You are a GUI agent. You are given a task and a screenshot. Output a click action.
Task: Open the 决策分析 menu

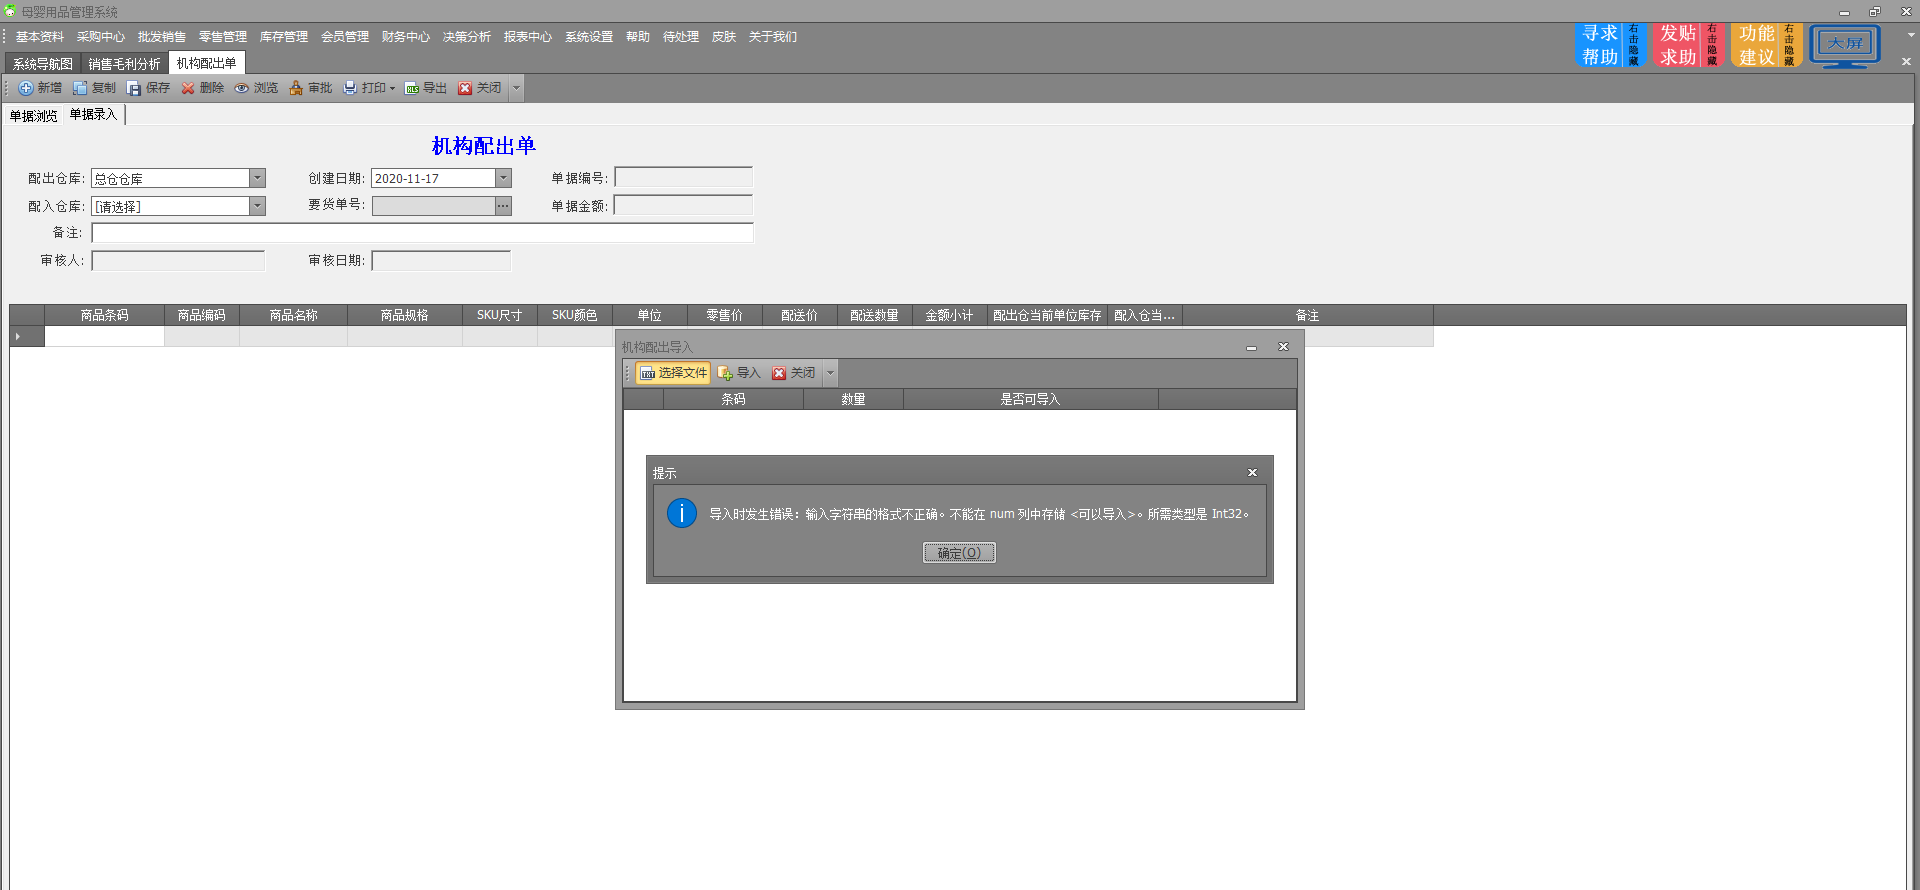click(467, 37)
